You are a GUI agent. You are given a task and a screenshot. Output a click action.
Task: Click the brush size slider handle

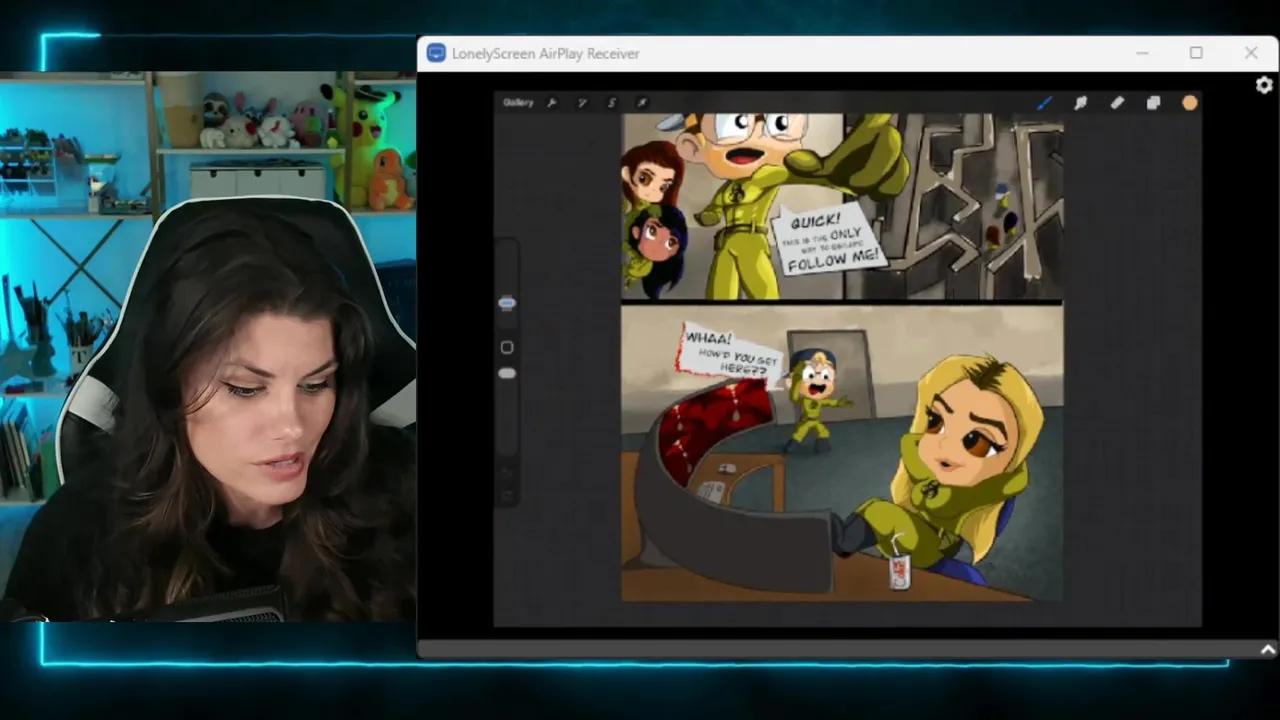point(507,303)
